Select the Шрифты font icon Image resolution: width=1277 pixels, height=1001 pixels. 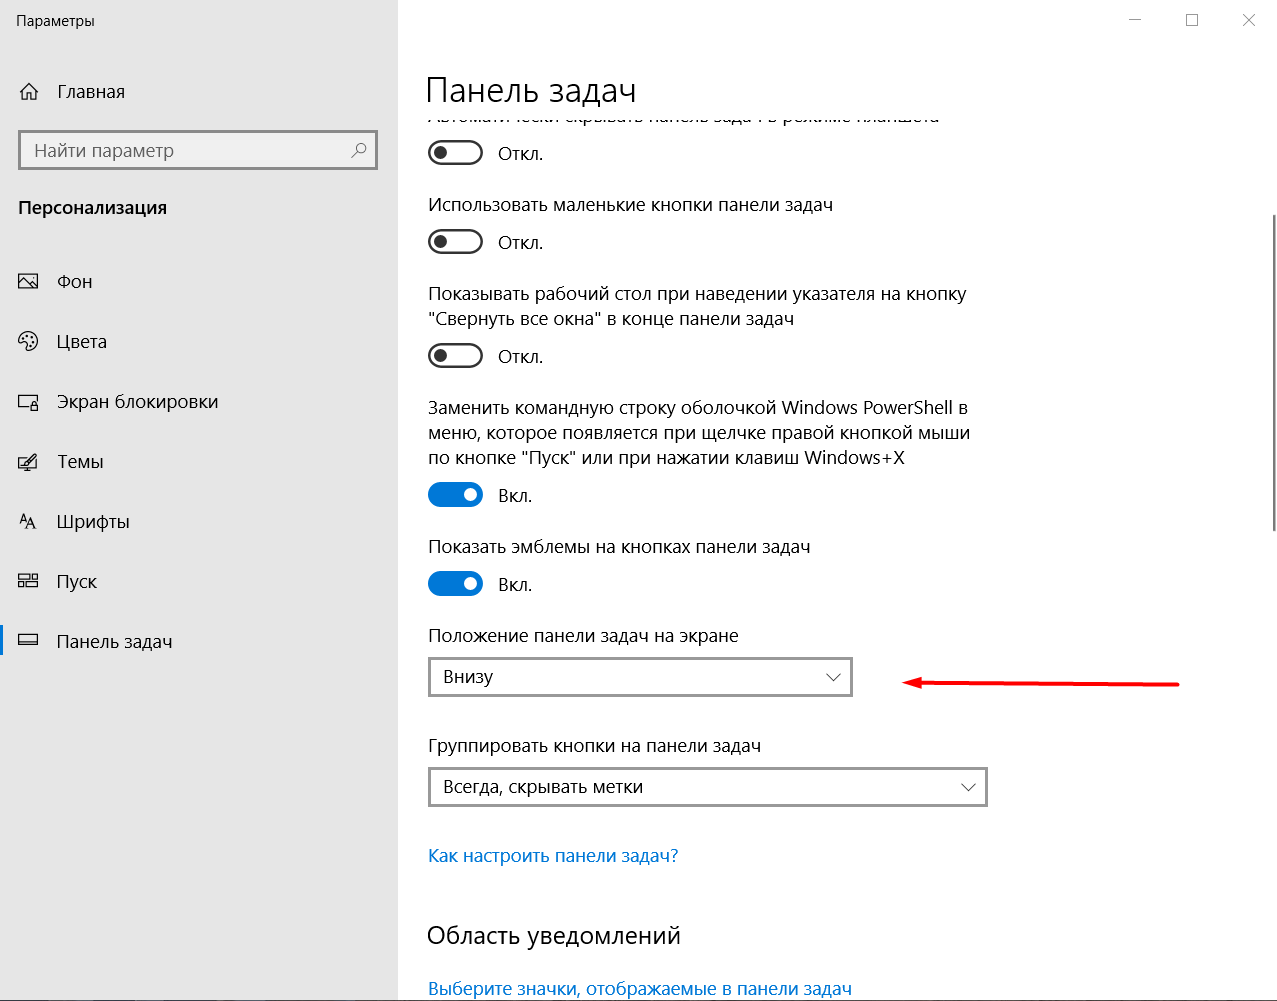click(x=28, y=522)
